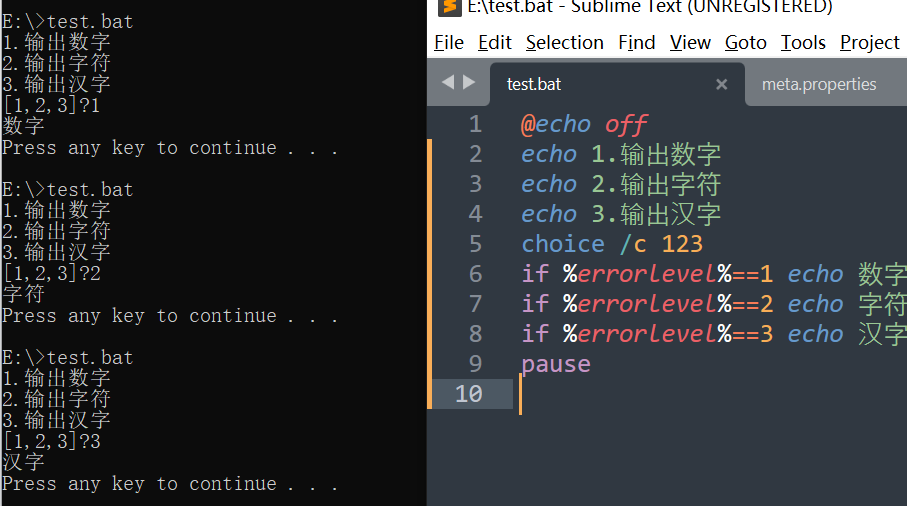Go to previous tab with left arrow
The width and height of the screenshot is (907, 506).
pyautogui.click(x=448, y=82)
